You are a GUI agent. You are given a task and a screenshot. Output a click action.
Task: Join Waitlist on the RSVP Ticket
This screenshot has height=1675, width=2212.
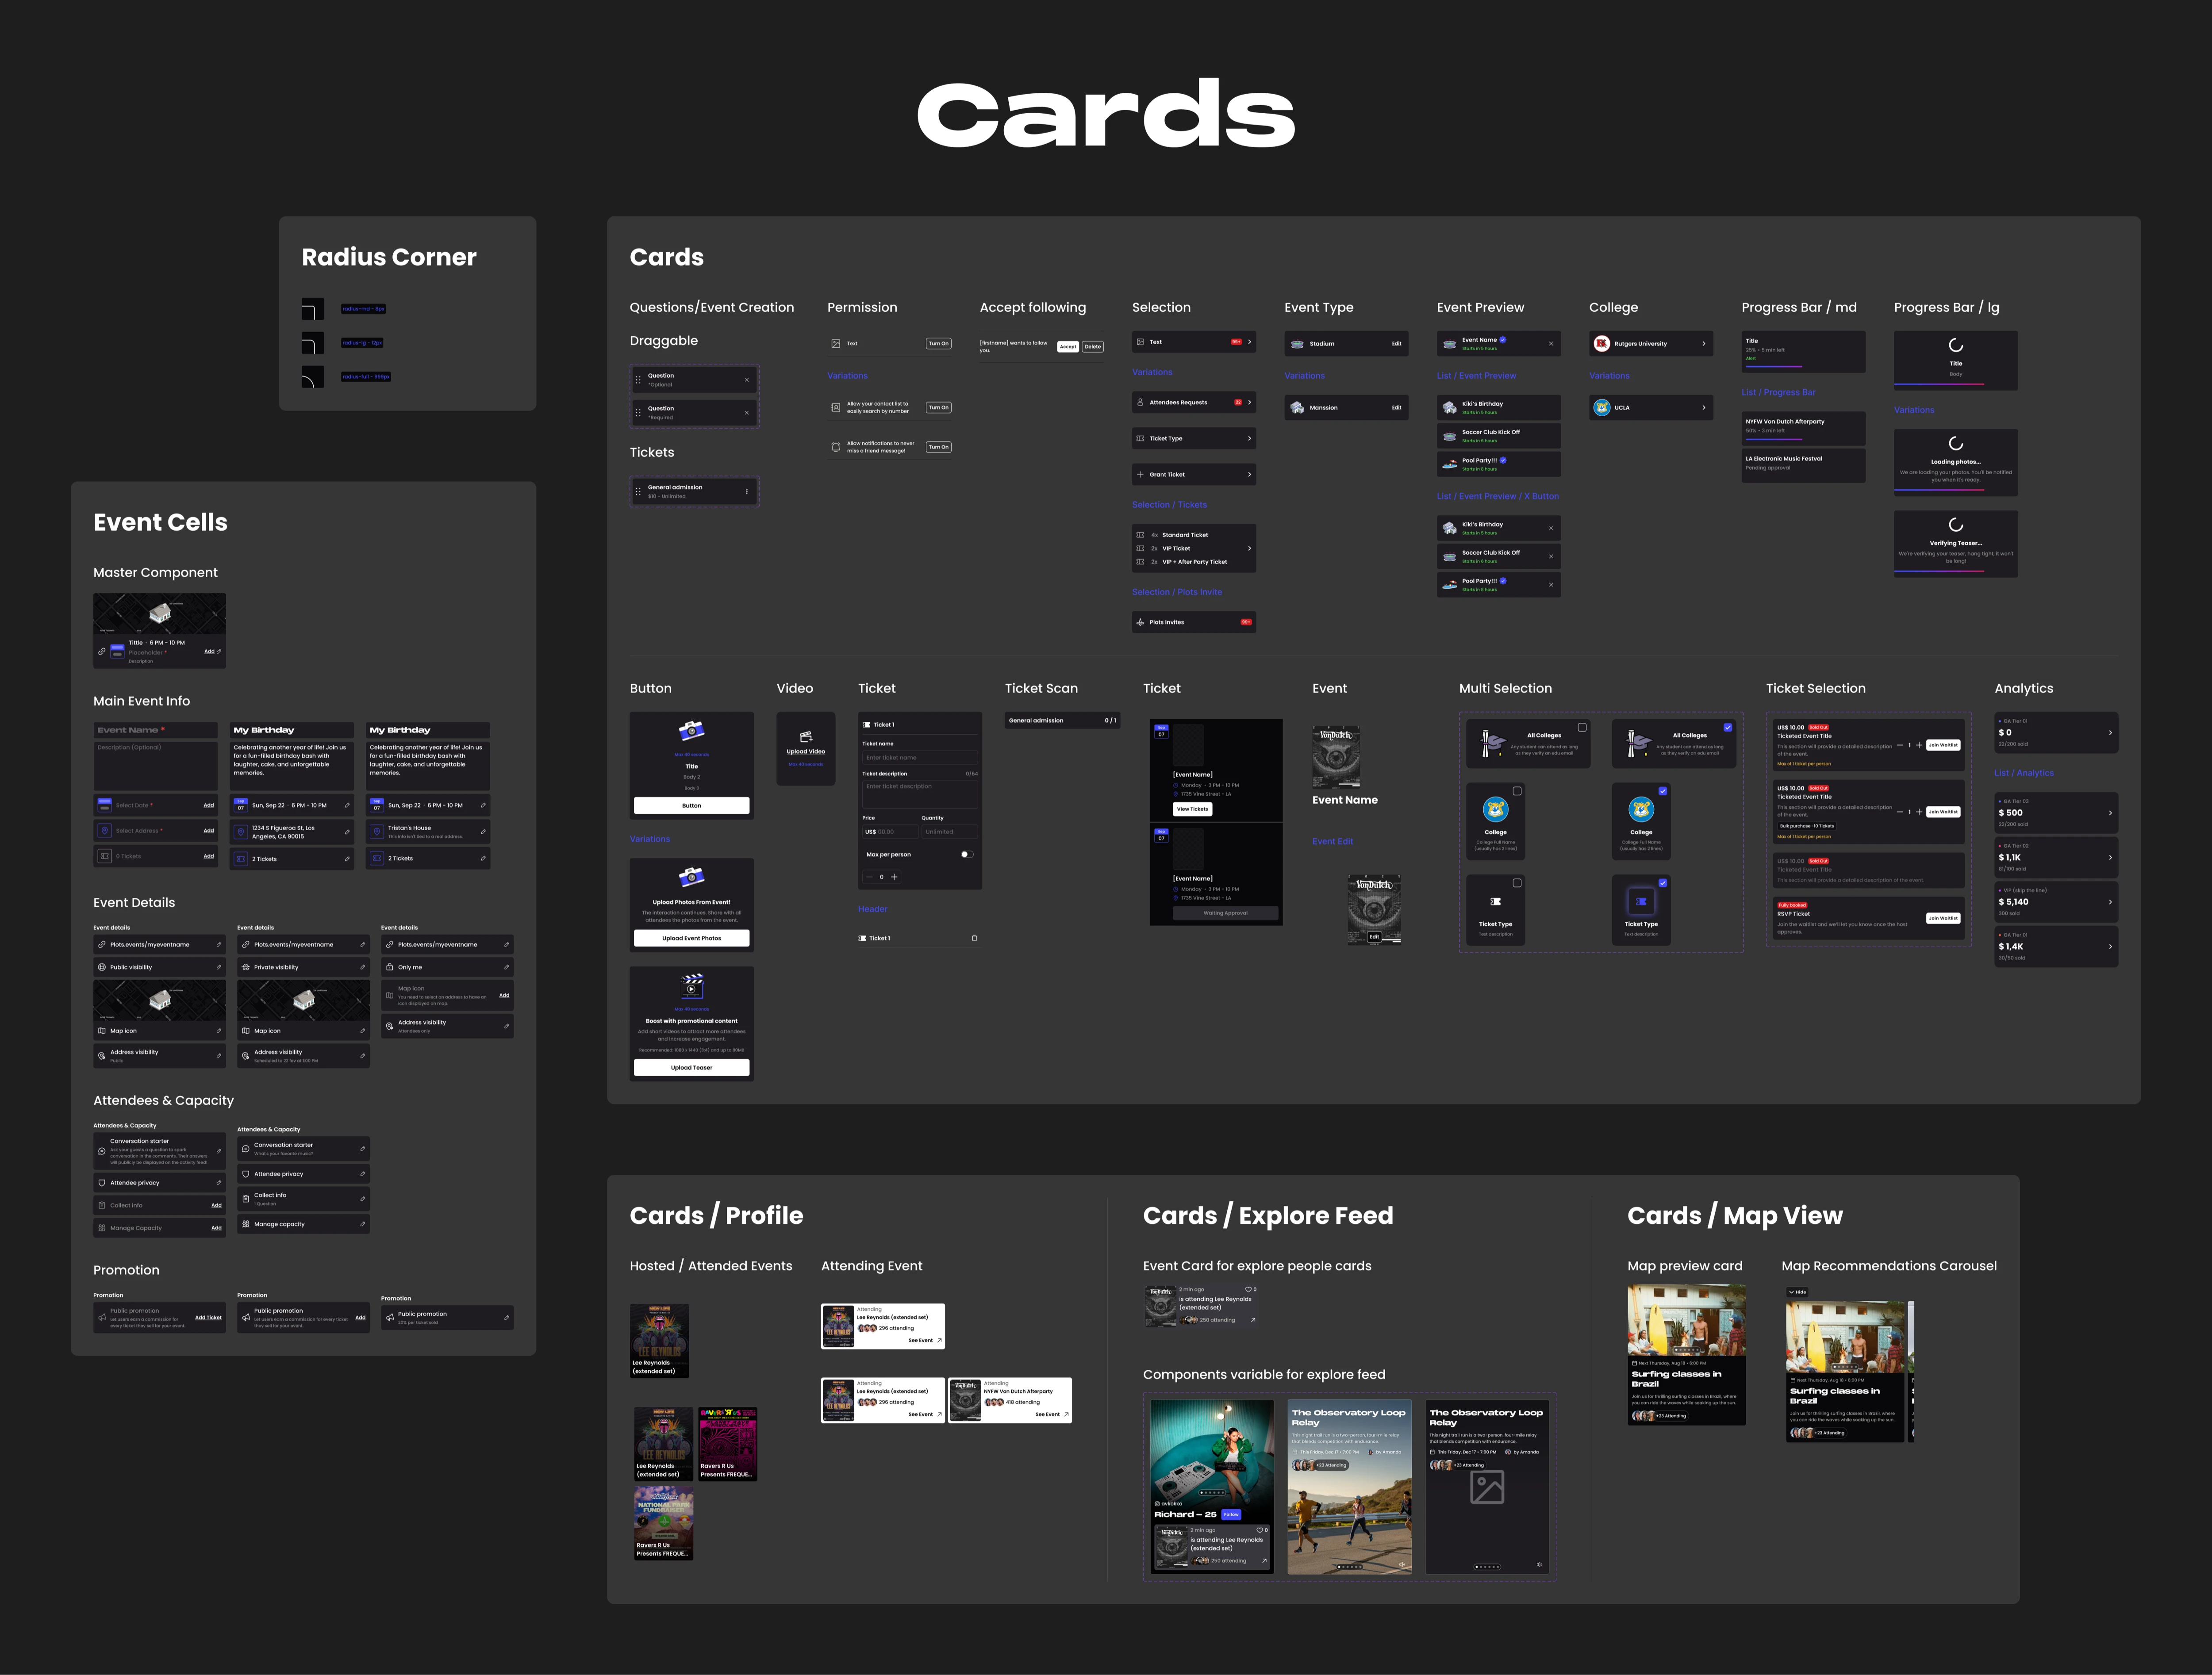(1943, 918)
